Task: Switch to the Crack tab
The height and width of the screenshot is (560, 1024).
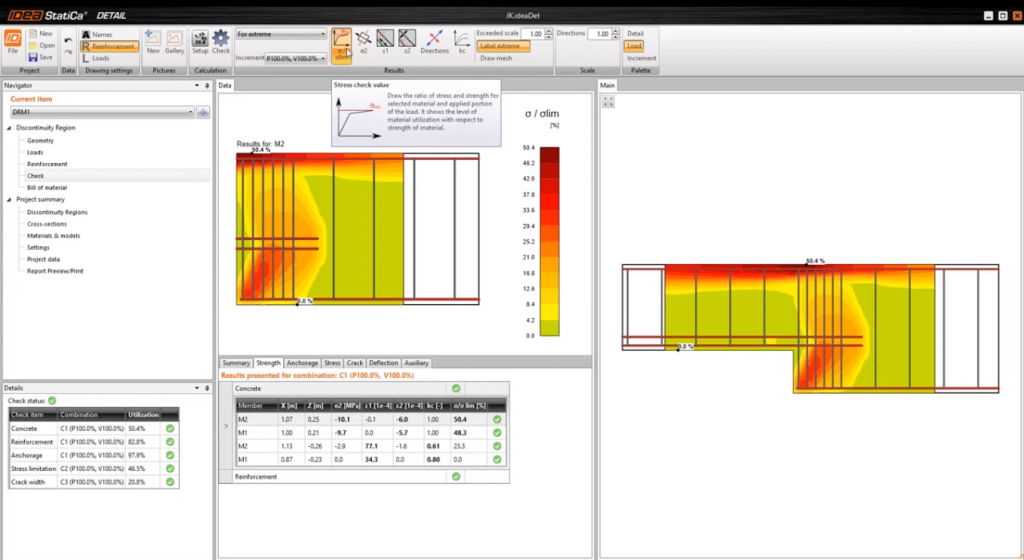Action: pos(355,363)
